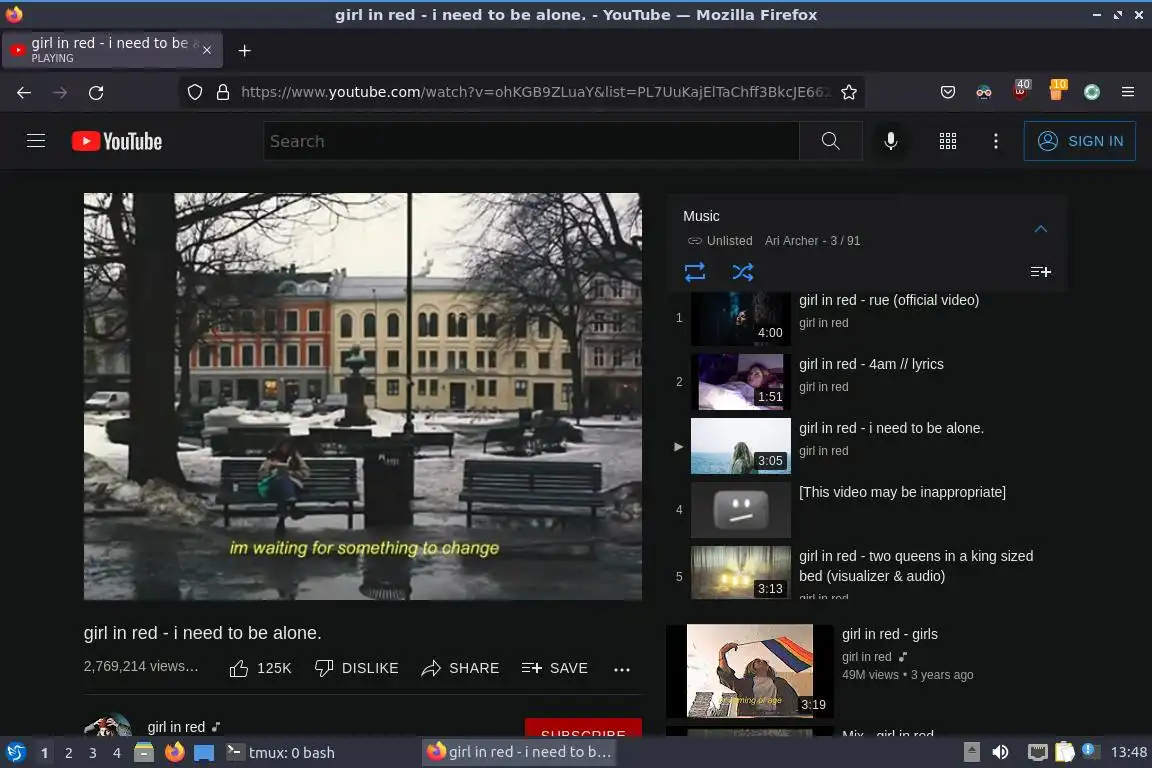The image size is (1152, 768).
Task: Open the YouTube guide hamburger menu
Action: tap(36, 141)
